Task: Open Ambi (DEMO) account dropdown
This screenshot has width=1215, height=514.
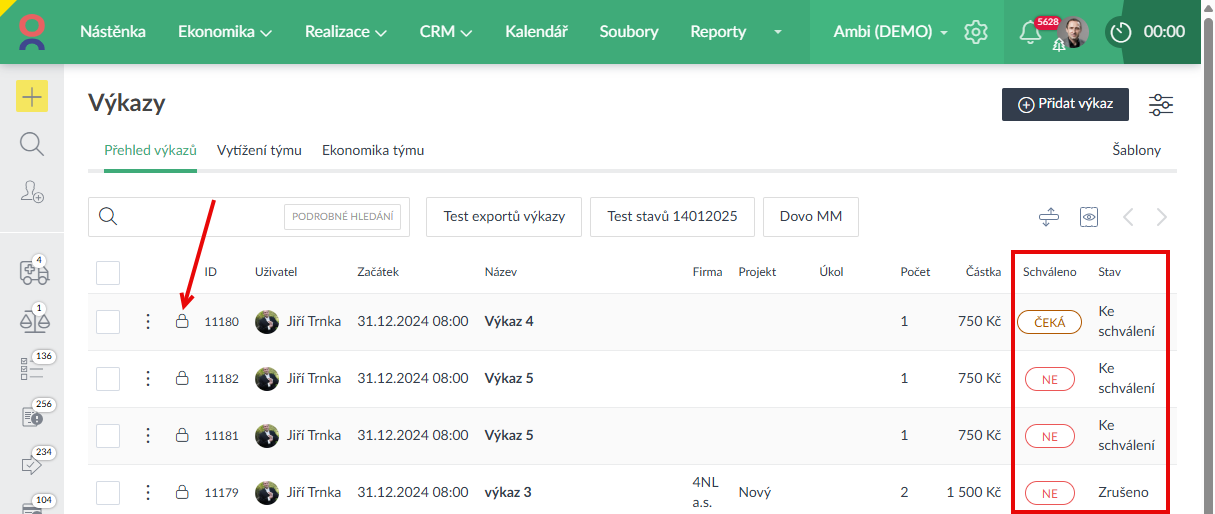Action: pos(890,32)
